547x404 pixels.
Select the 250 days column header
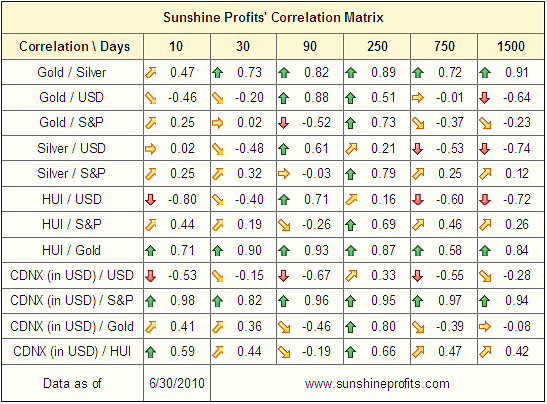click(377, 46)
